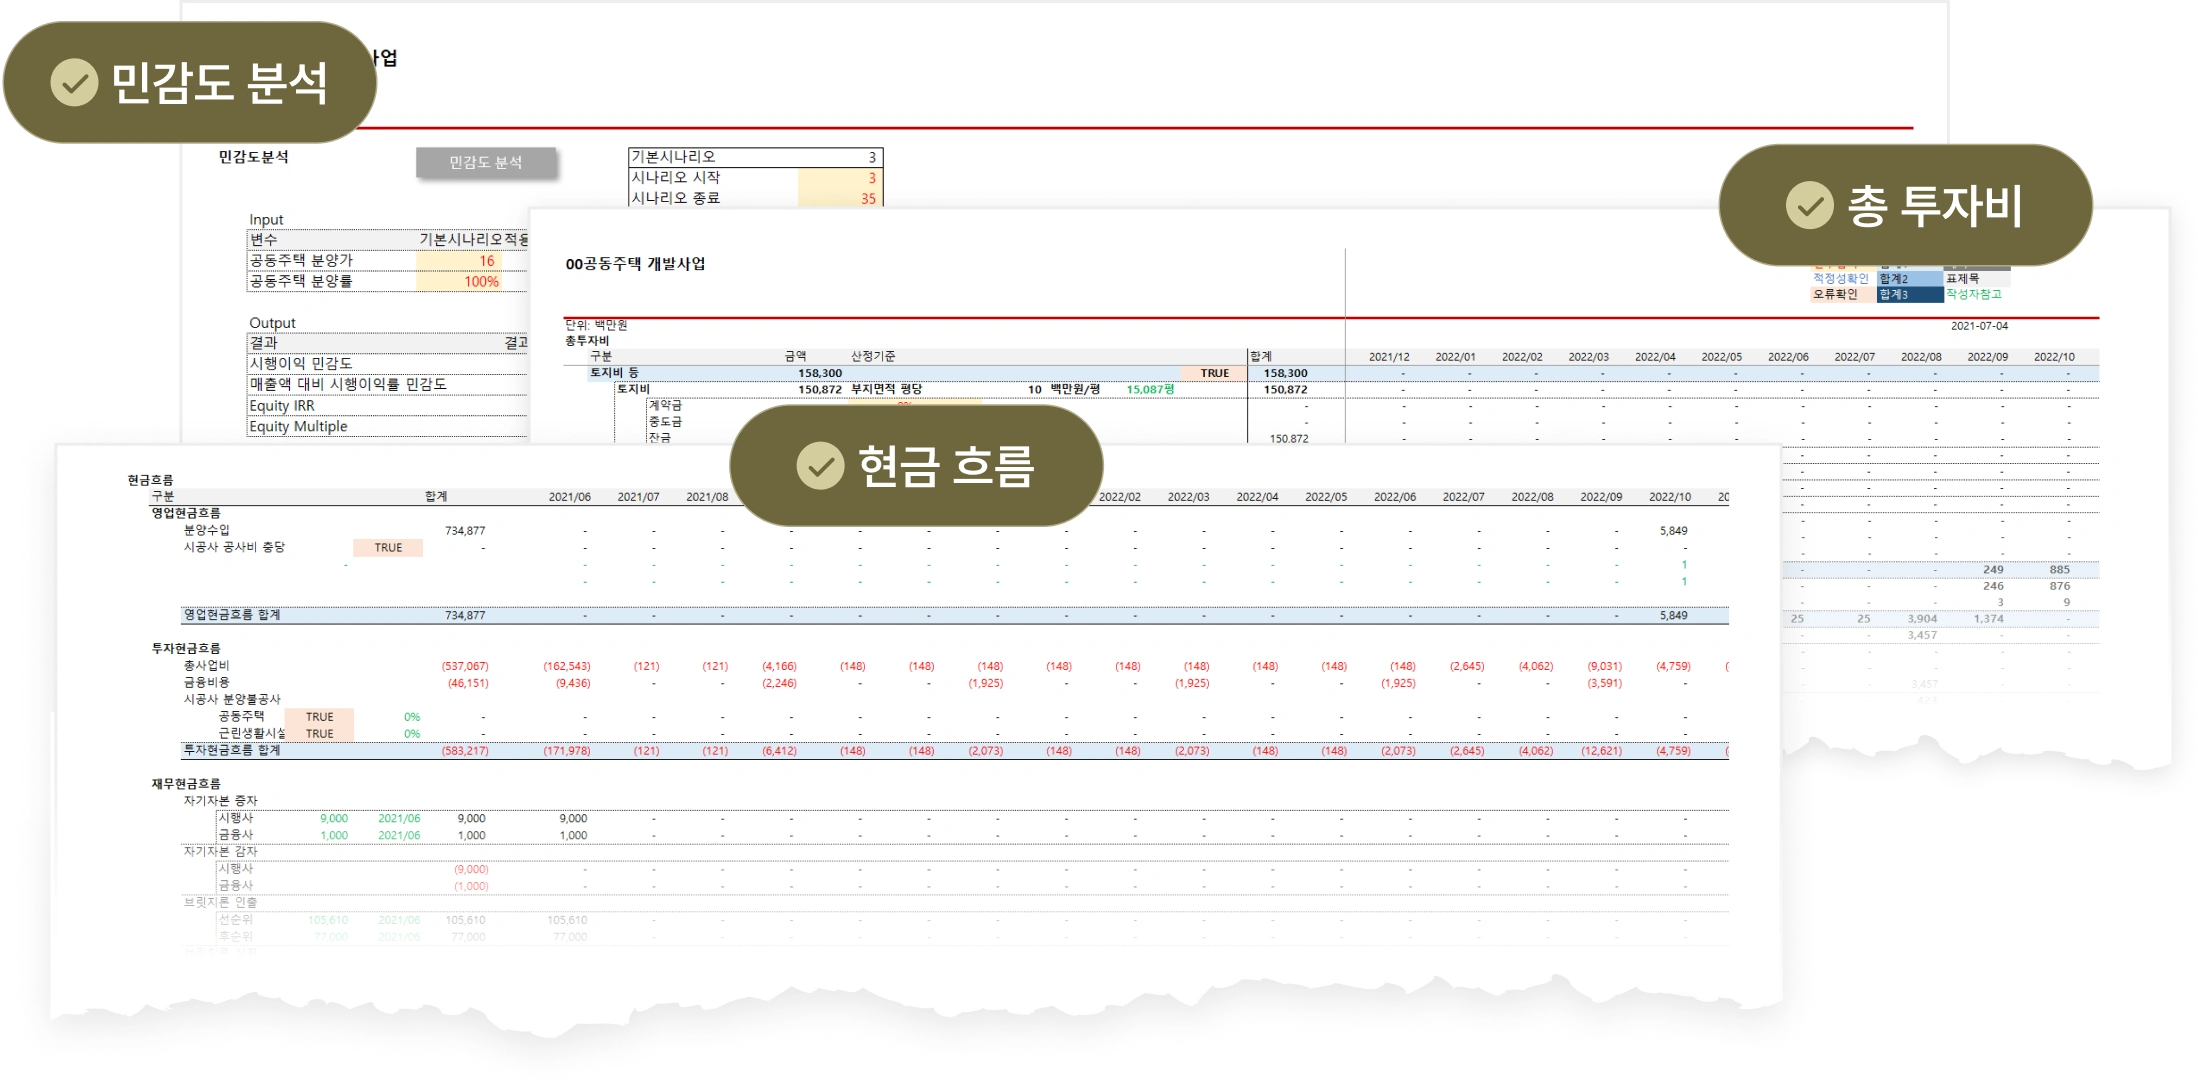This screenshot has height=1092, width=2200.
Task: Click the Output section label
Action: tap(272, 323)
